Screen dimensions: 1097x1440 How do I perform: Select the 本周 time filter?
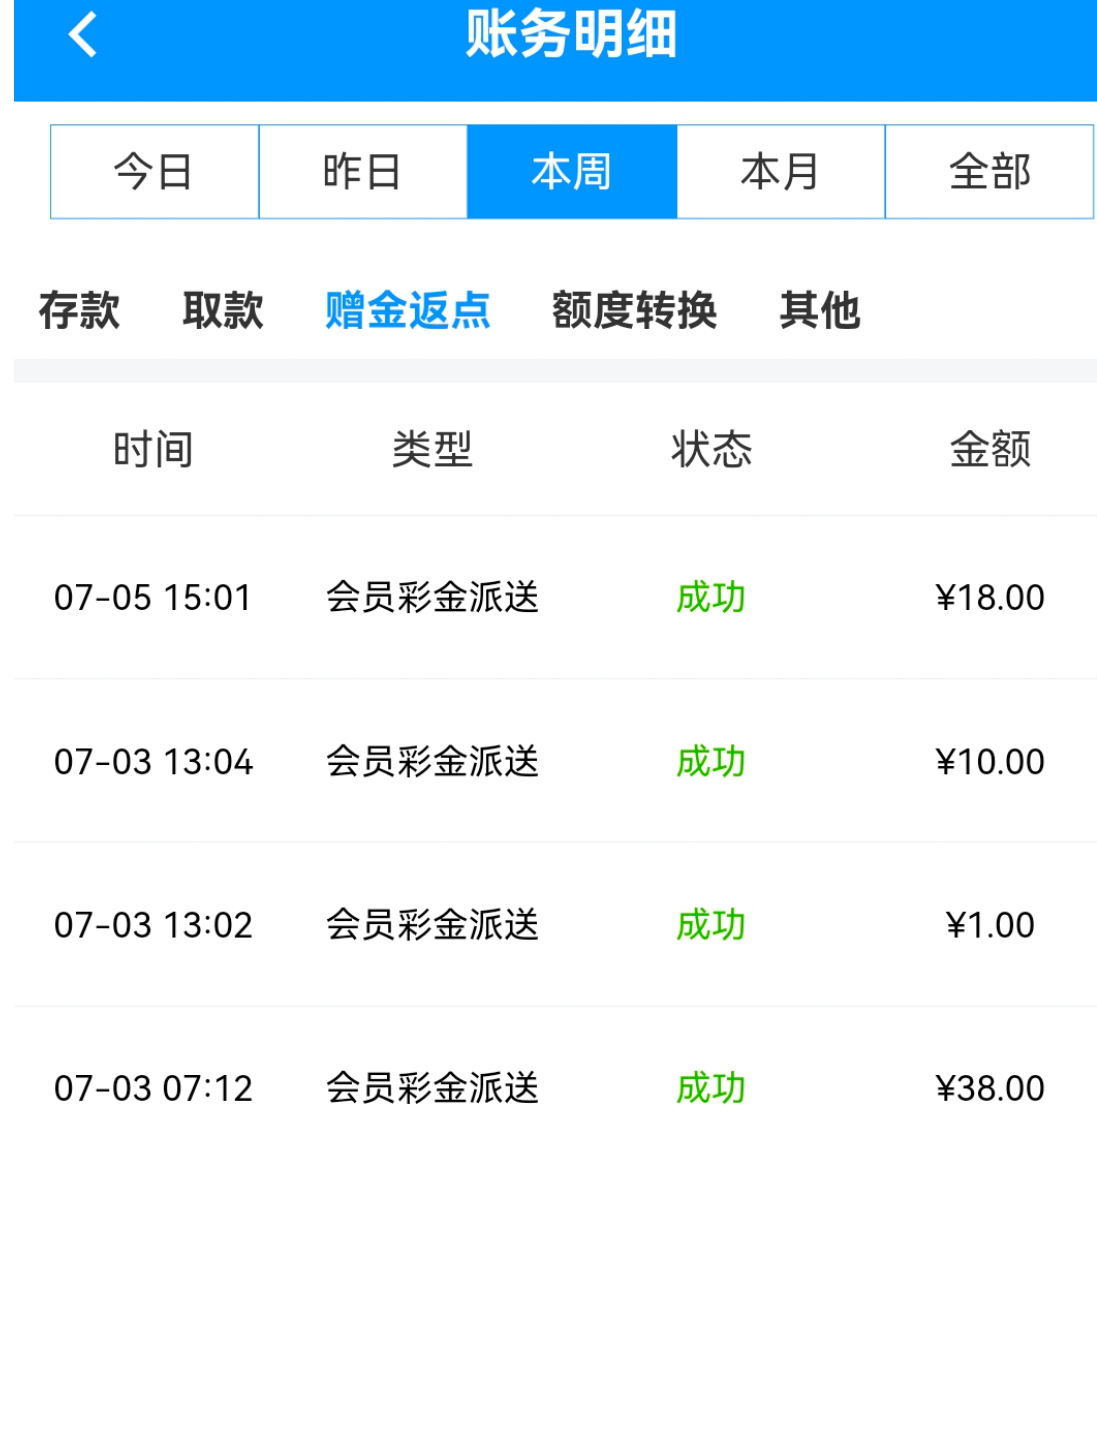click(572, 172)
